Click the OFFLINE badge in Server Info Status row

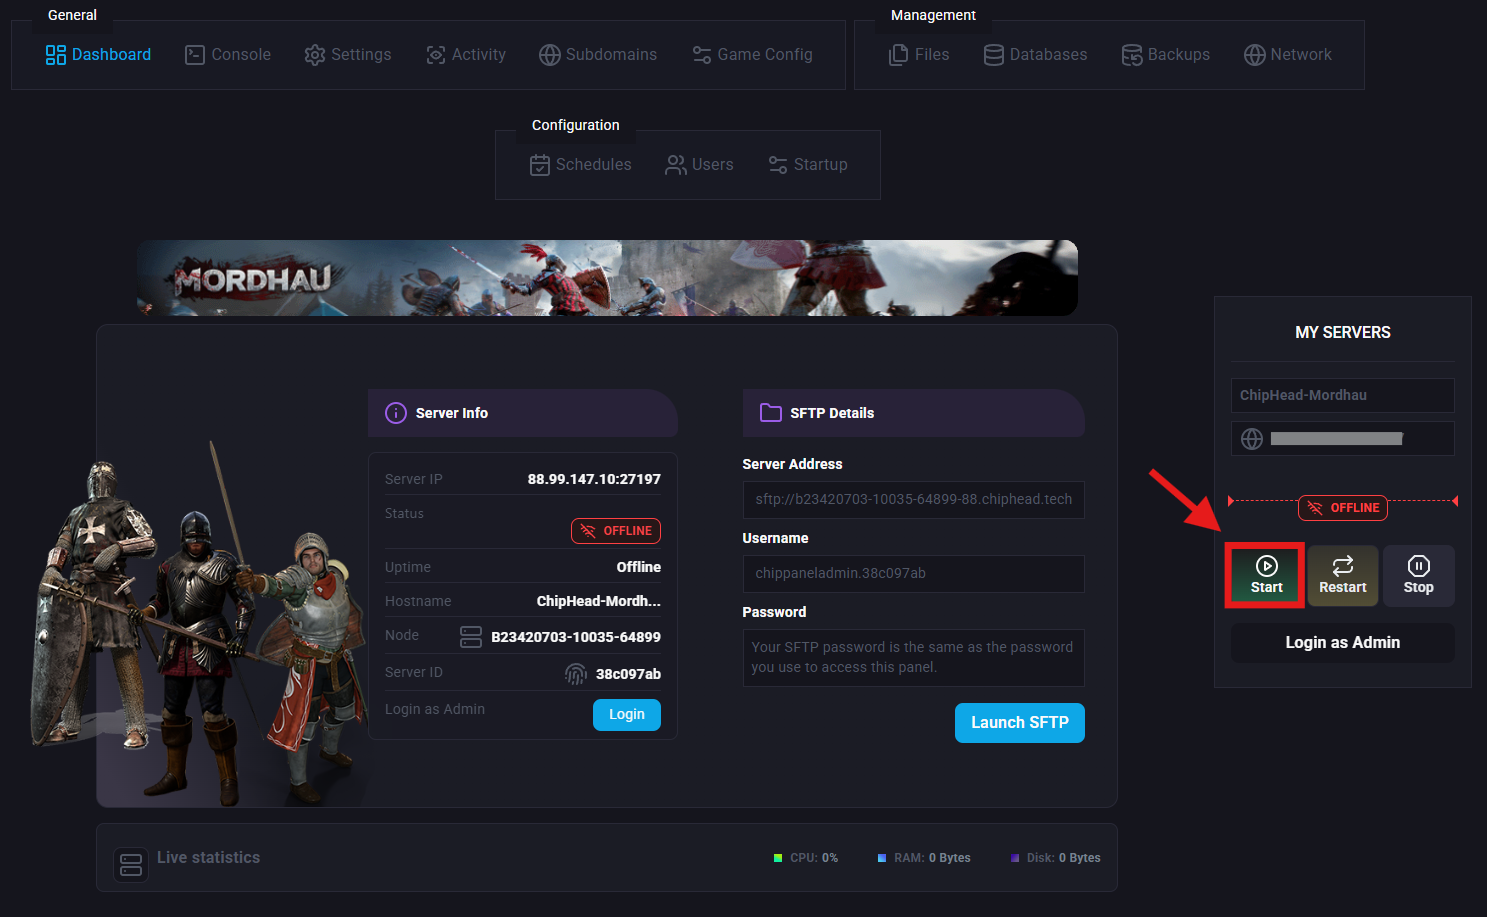coord(616,531)
